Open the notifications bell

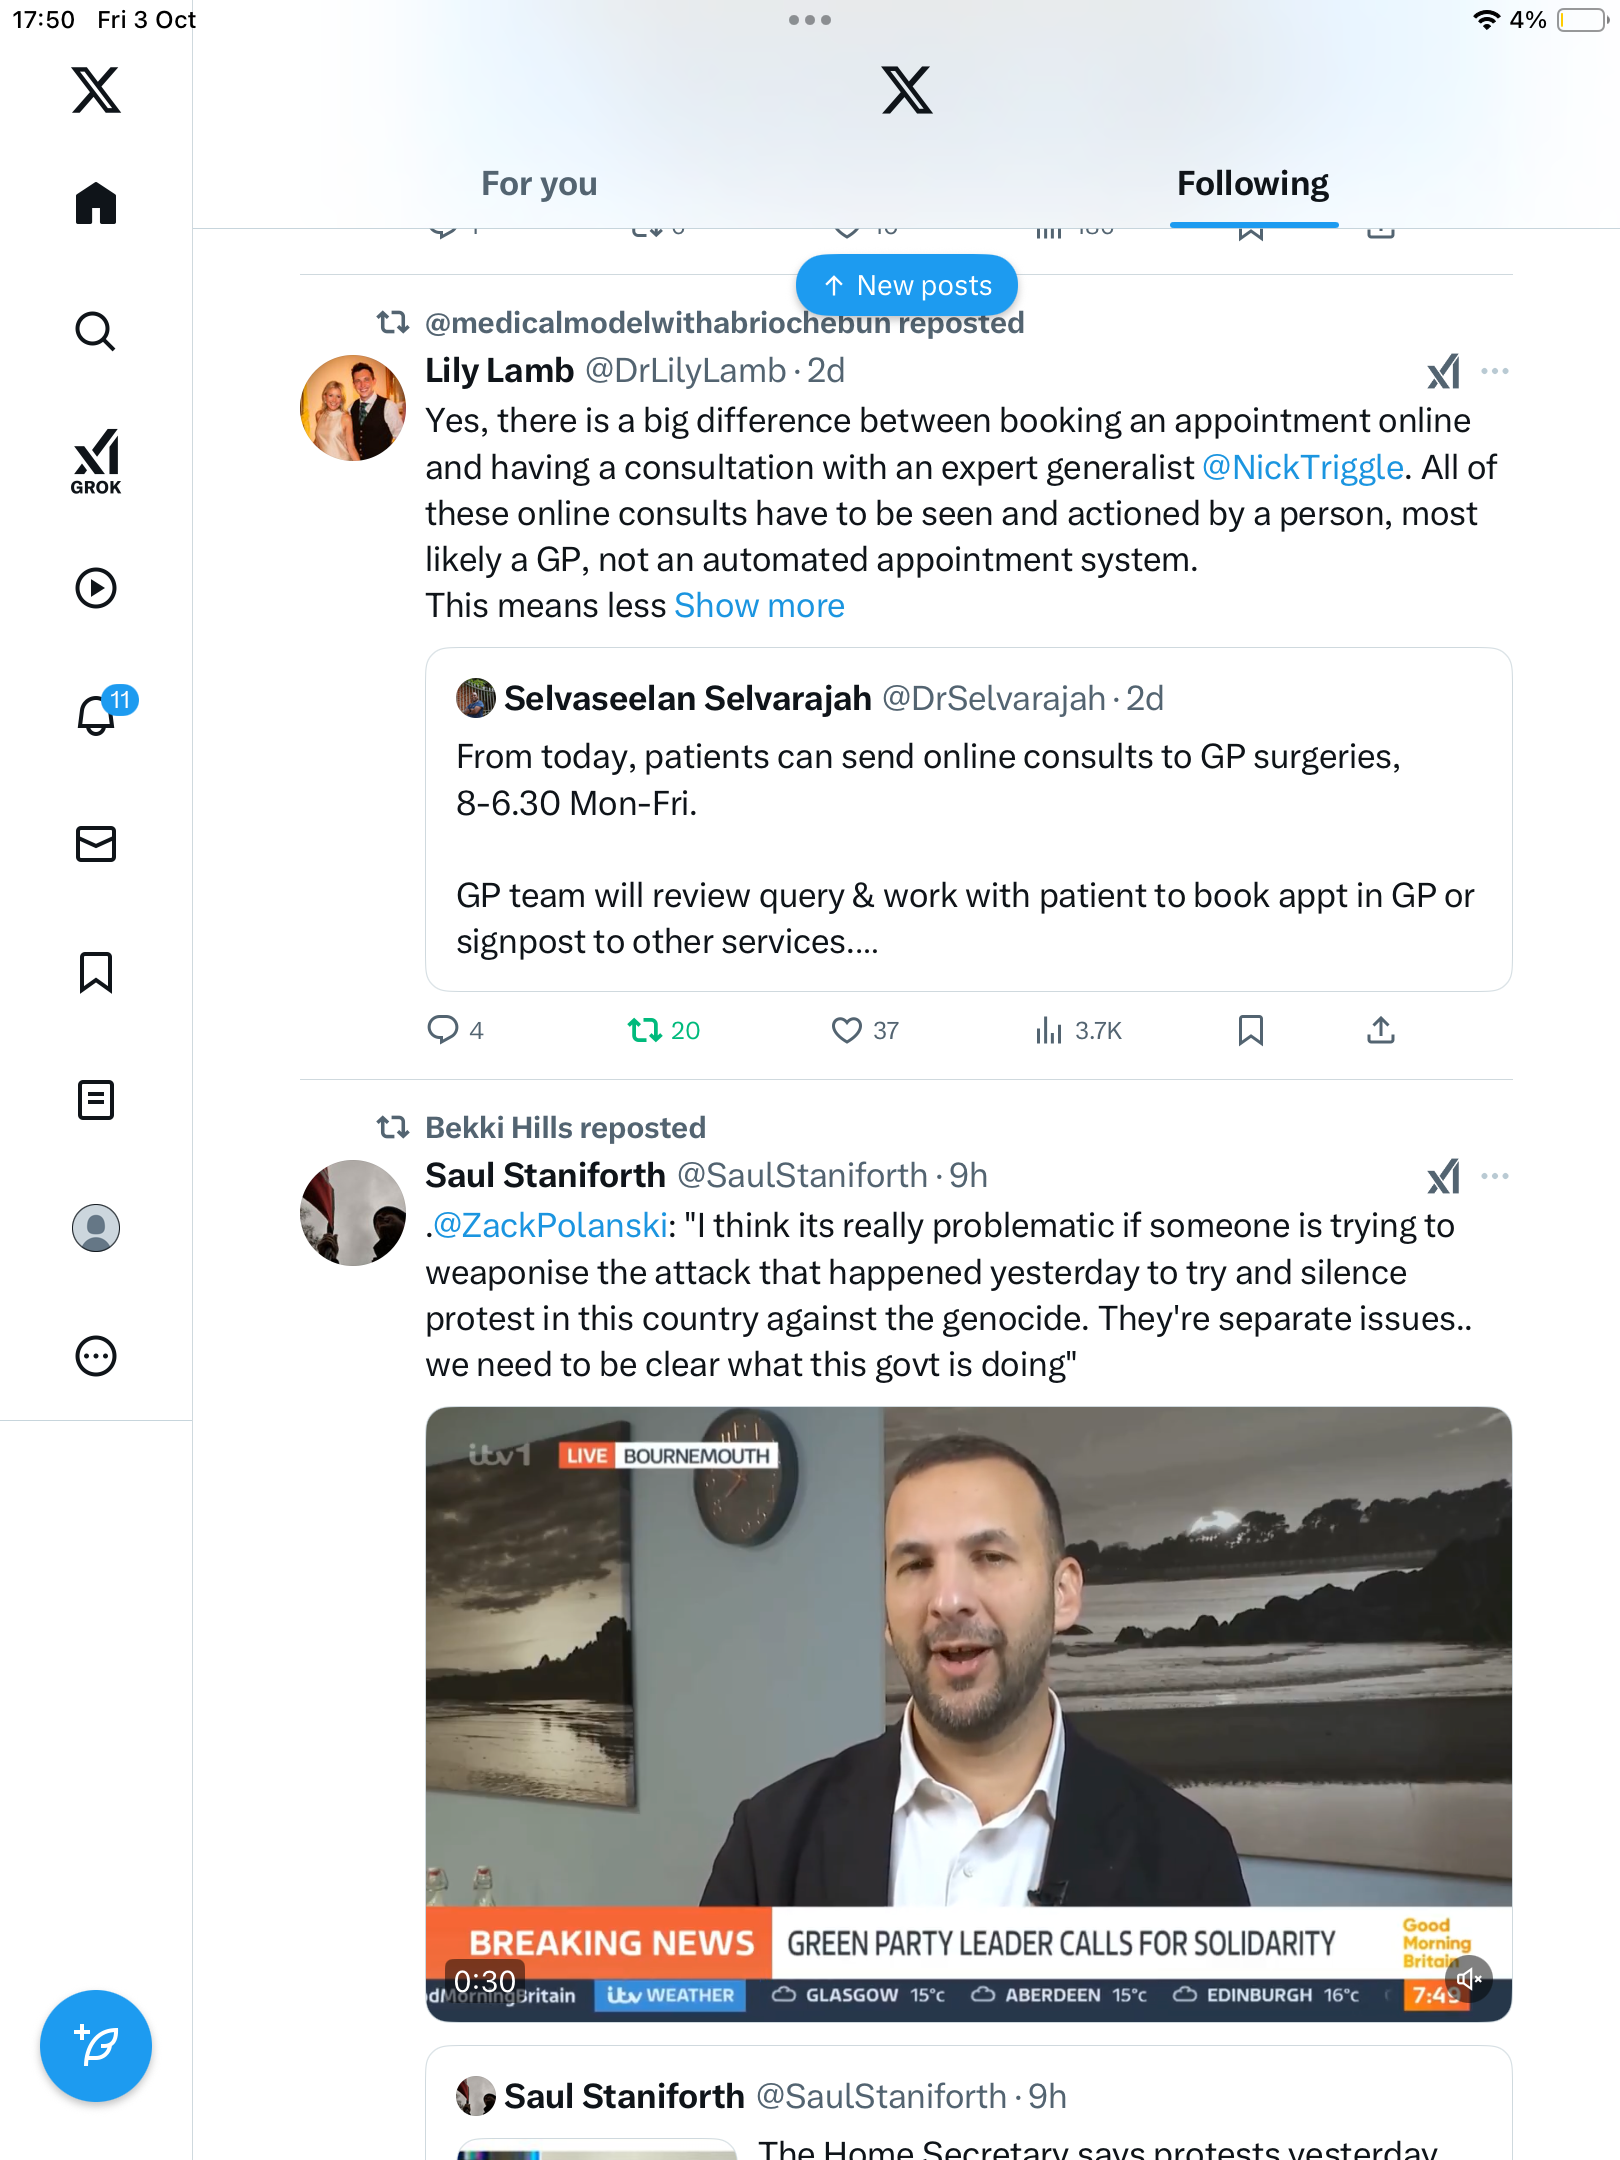(x=98, y=714)
